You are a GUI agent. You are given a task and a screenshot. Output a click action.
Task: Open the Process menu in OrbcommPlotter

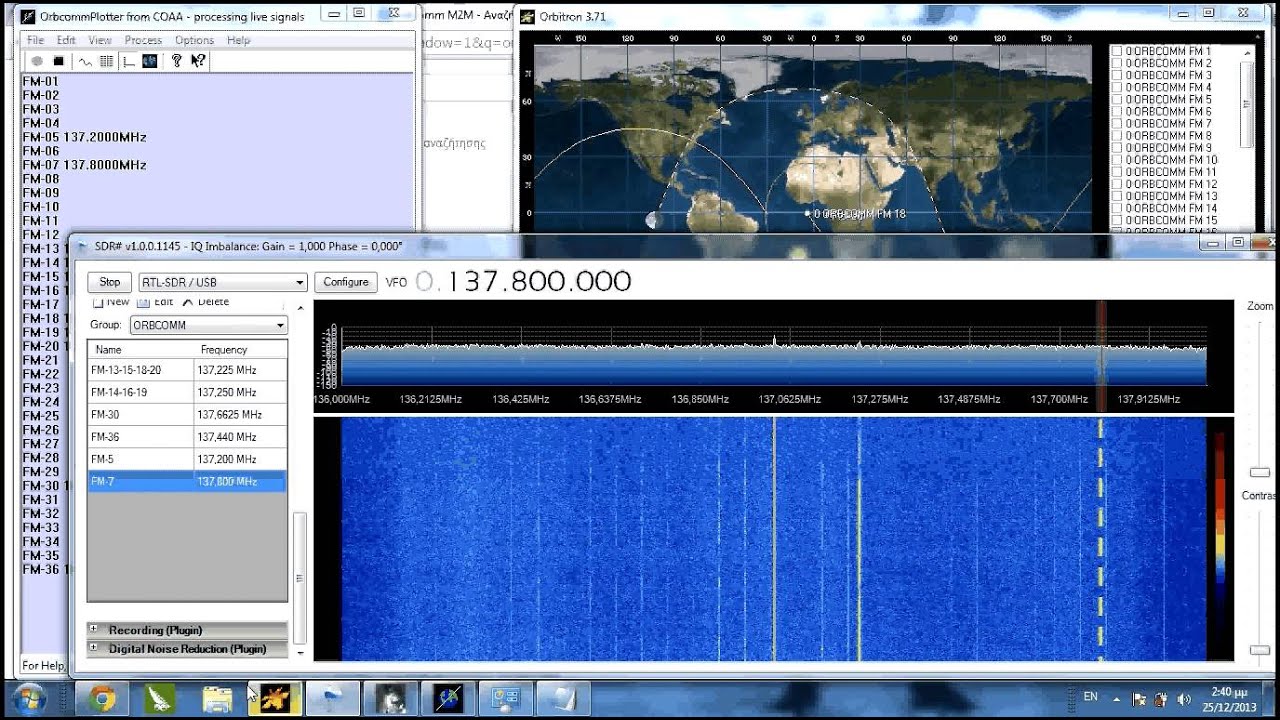143,40
